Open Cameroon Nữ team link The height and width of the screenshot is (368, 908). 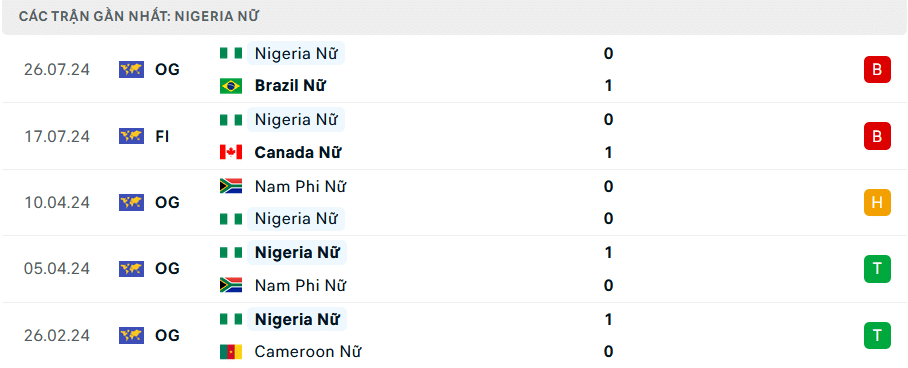(x=308, y=352)
